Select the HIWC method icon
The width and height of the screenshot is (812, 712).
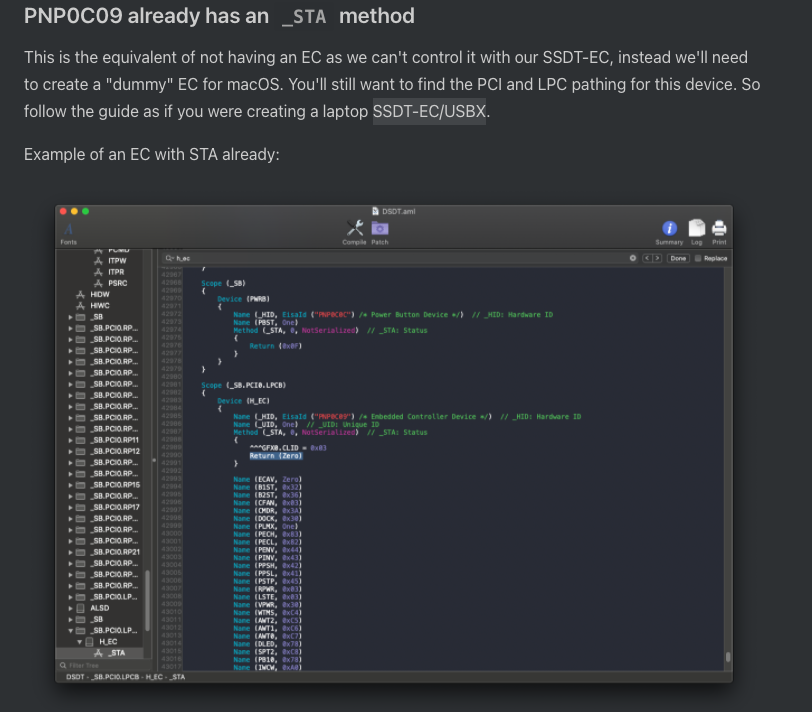point(80,306)
